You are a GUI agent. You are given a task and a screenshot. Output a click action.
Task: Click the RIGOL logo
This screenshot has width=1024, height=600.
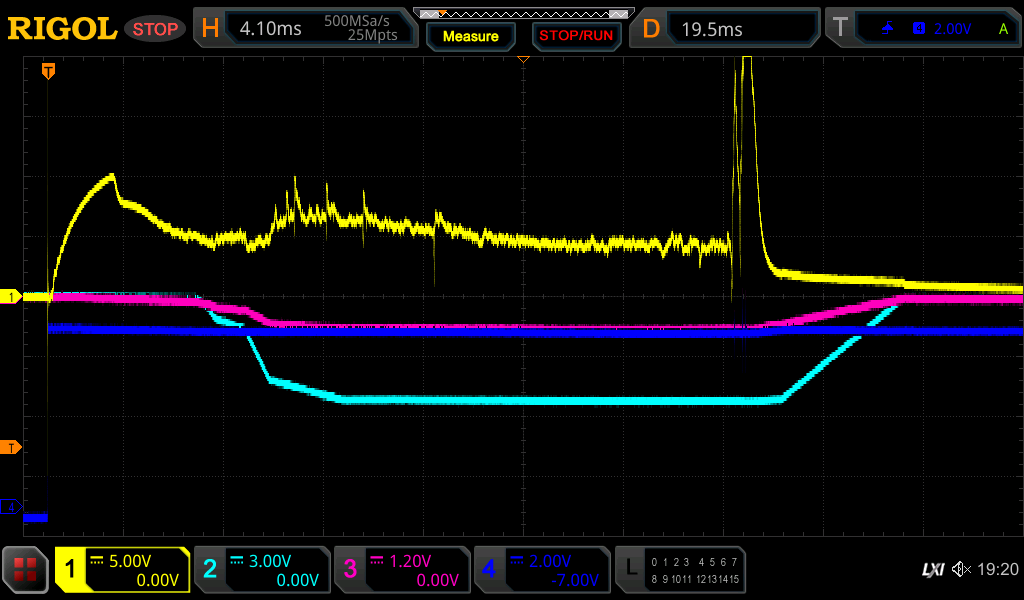(x=62, y=29)
